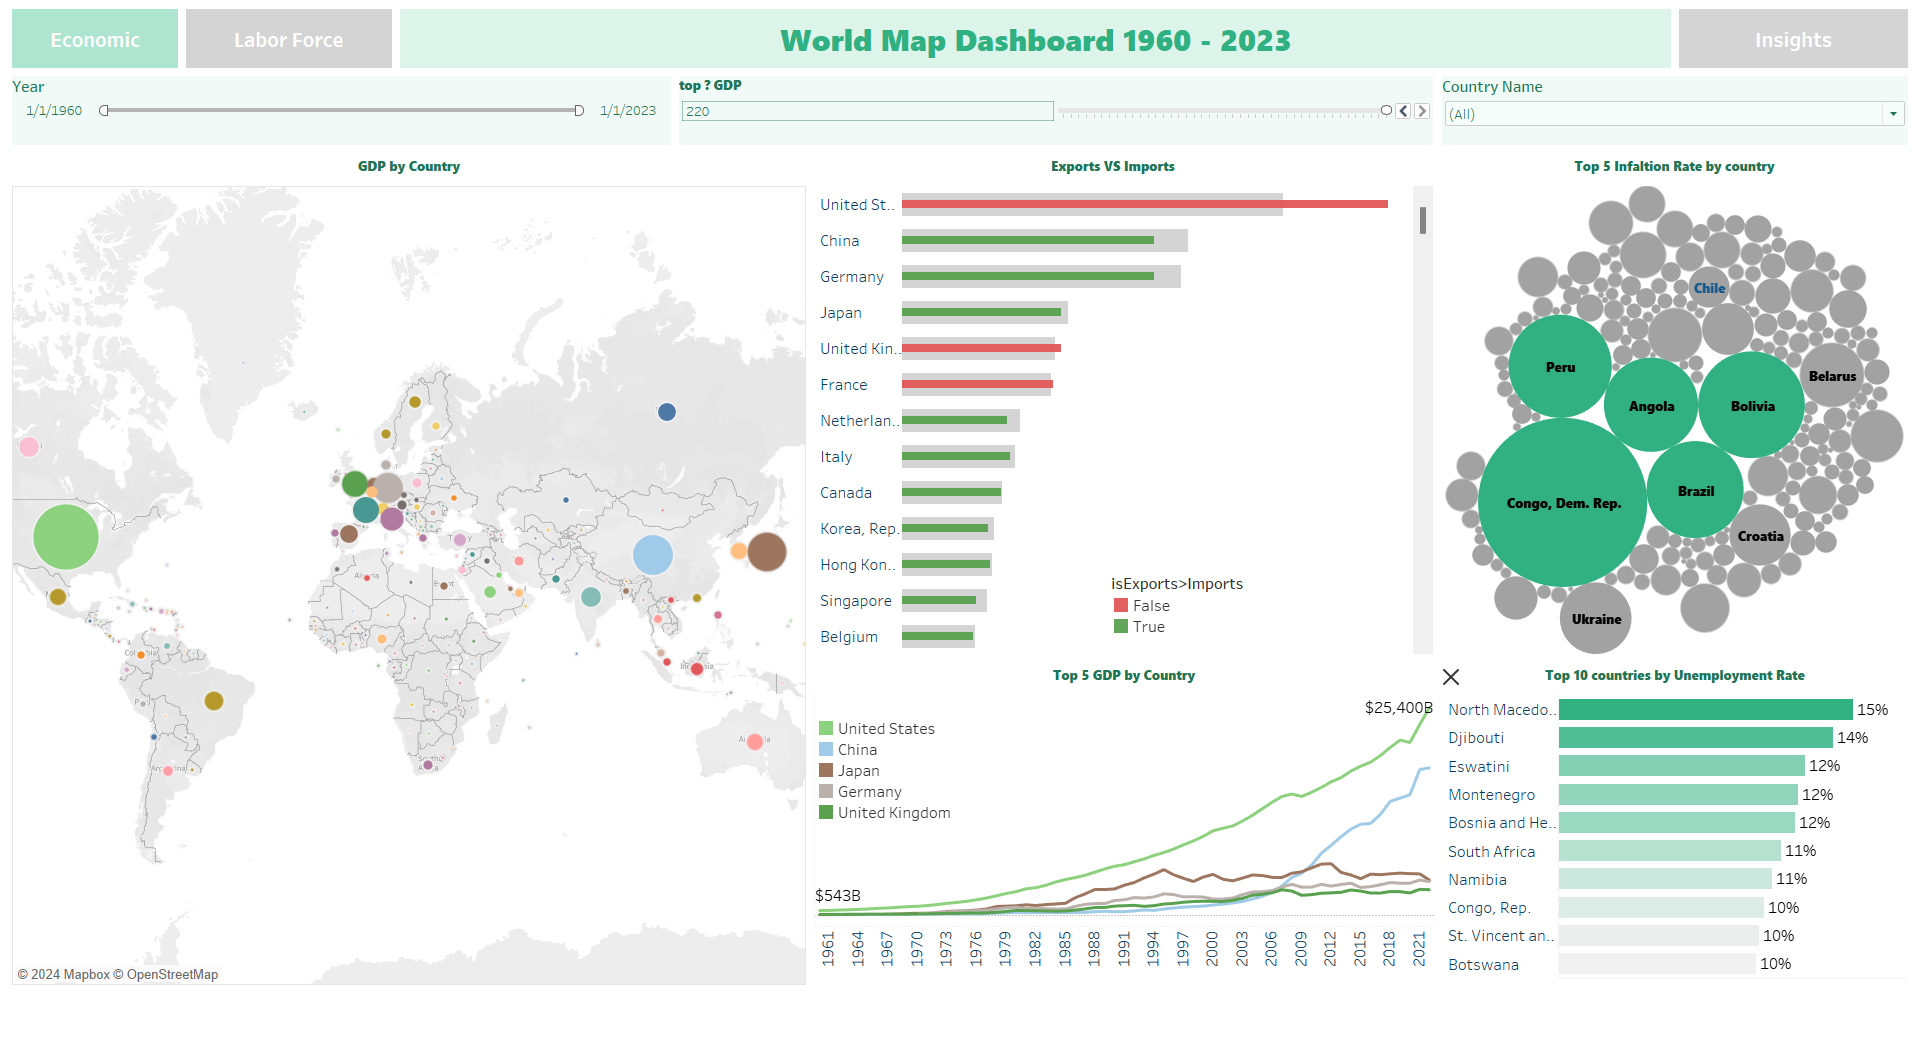1919x1039 pixels.
Task: Click the large green United States map circle
Action: (x=66, y=537)
